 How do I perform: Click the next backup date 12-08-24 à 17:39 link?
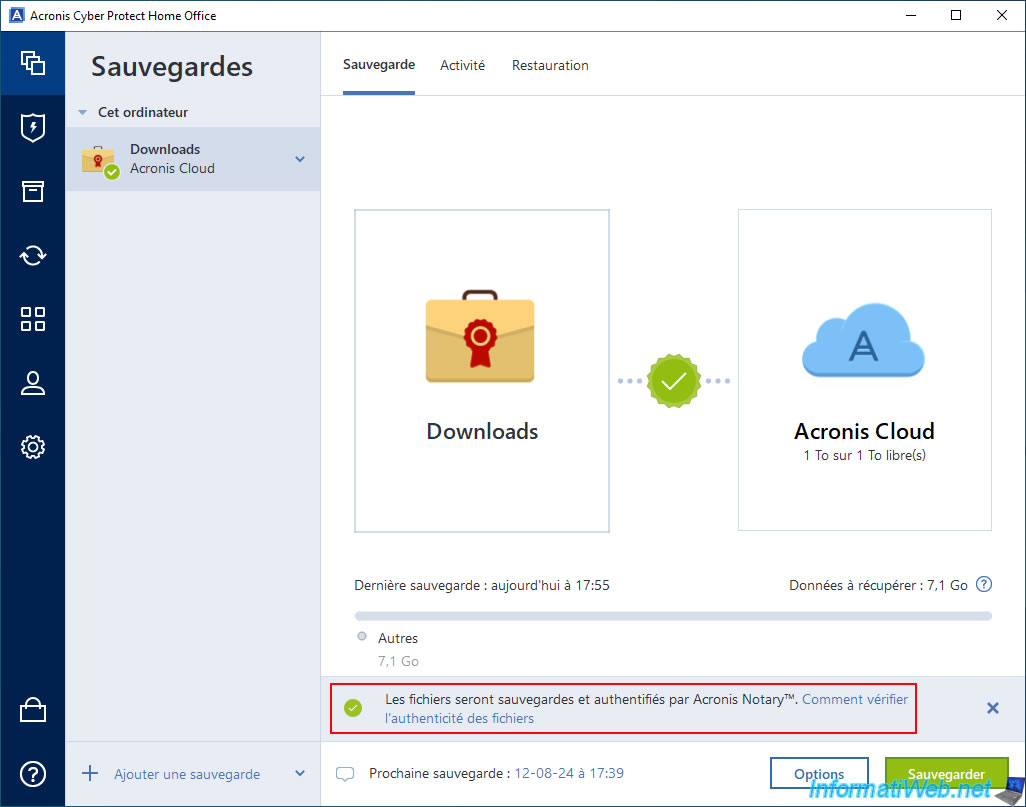pyautogui.click(x=569, y=774)
